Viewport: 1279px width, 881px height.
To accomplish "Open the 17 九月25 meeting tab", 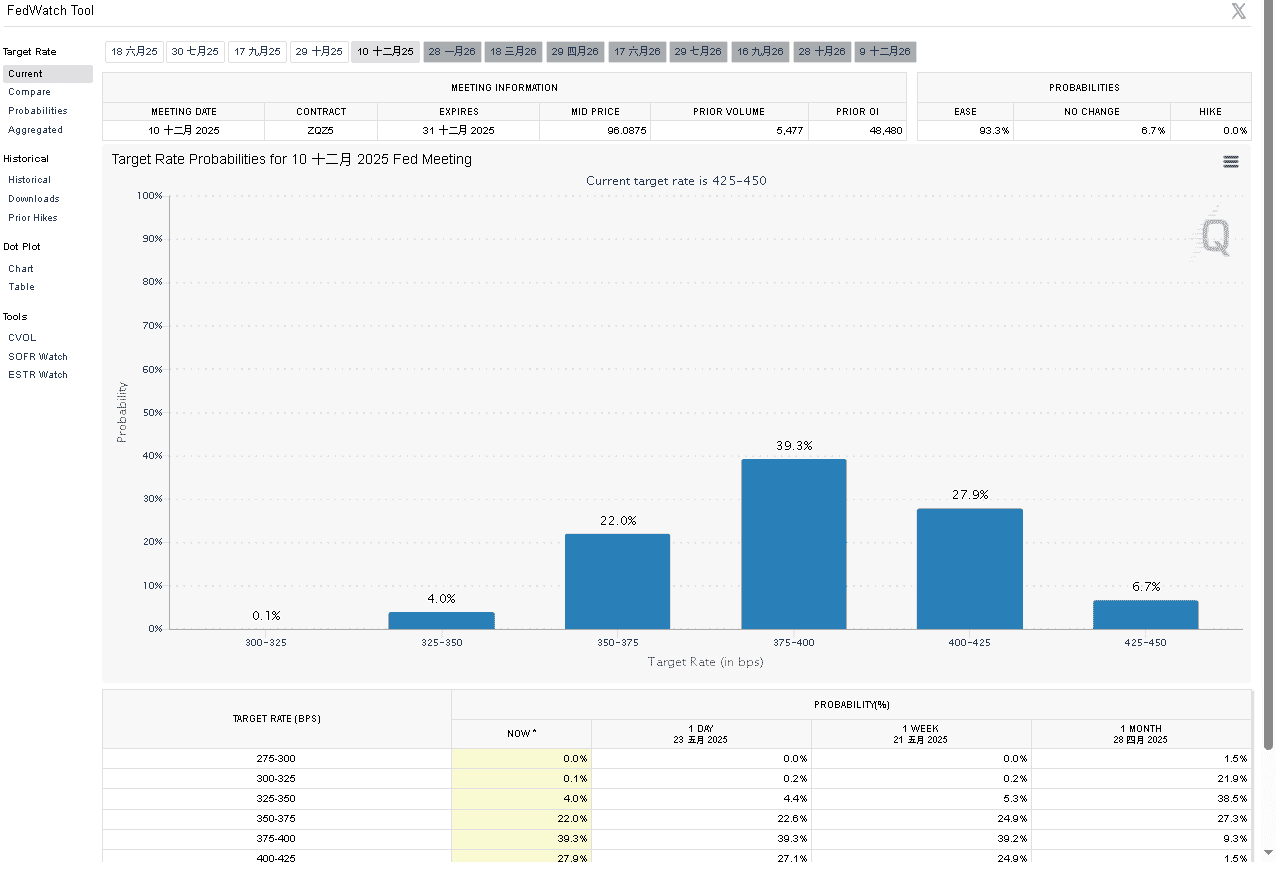I will [x=258, y=52].
